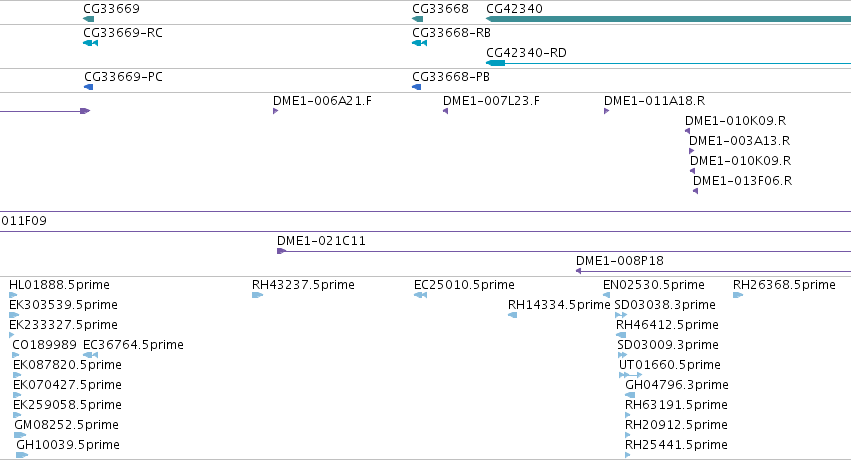
Task: Click the CG33668-PB coding glyph
Action: click(x=417, y=87)
